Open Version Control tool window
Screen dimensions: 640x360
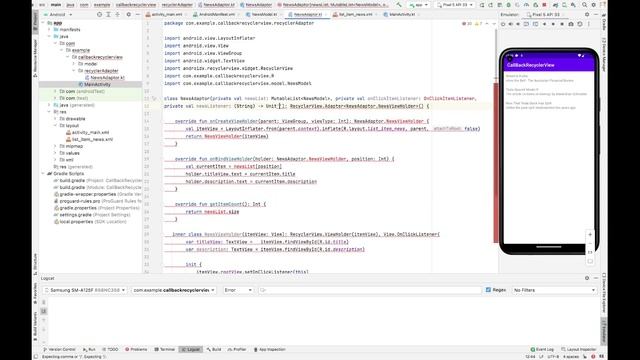click(59, 349)
